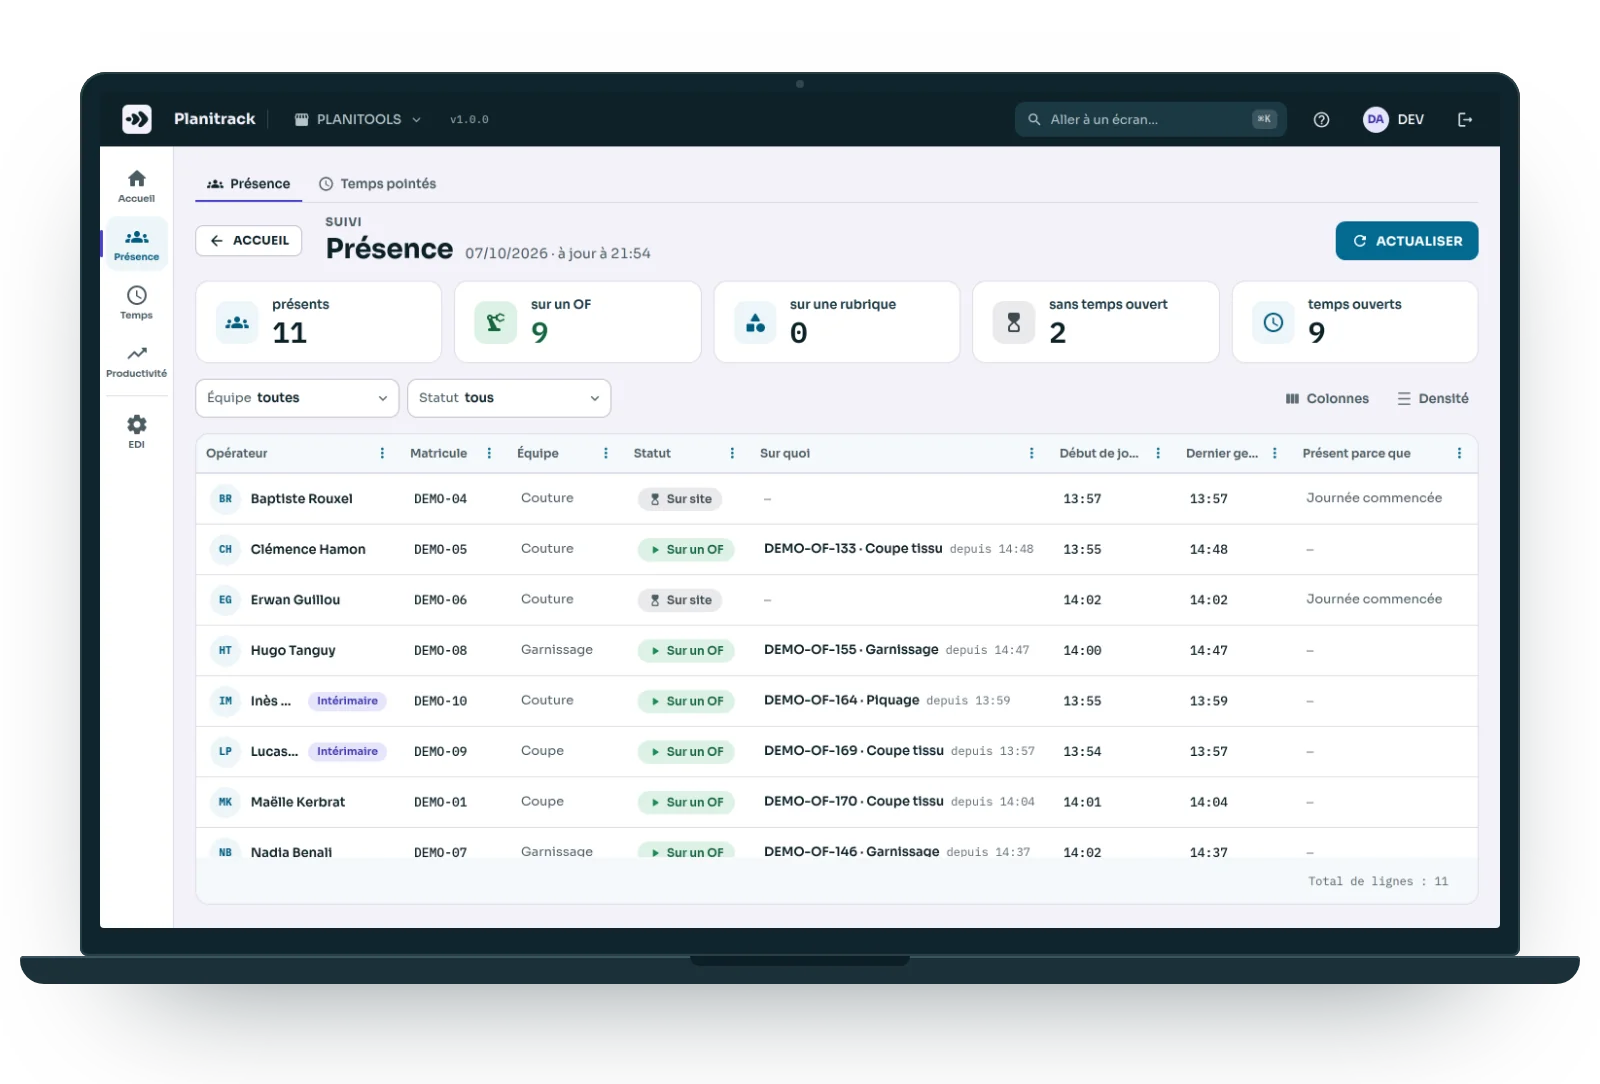Open Temps in the sidebar
The image size is (1600, 1084).
tap(137, 302)
